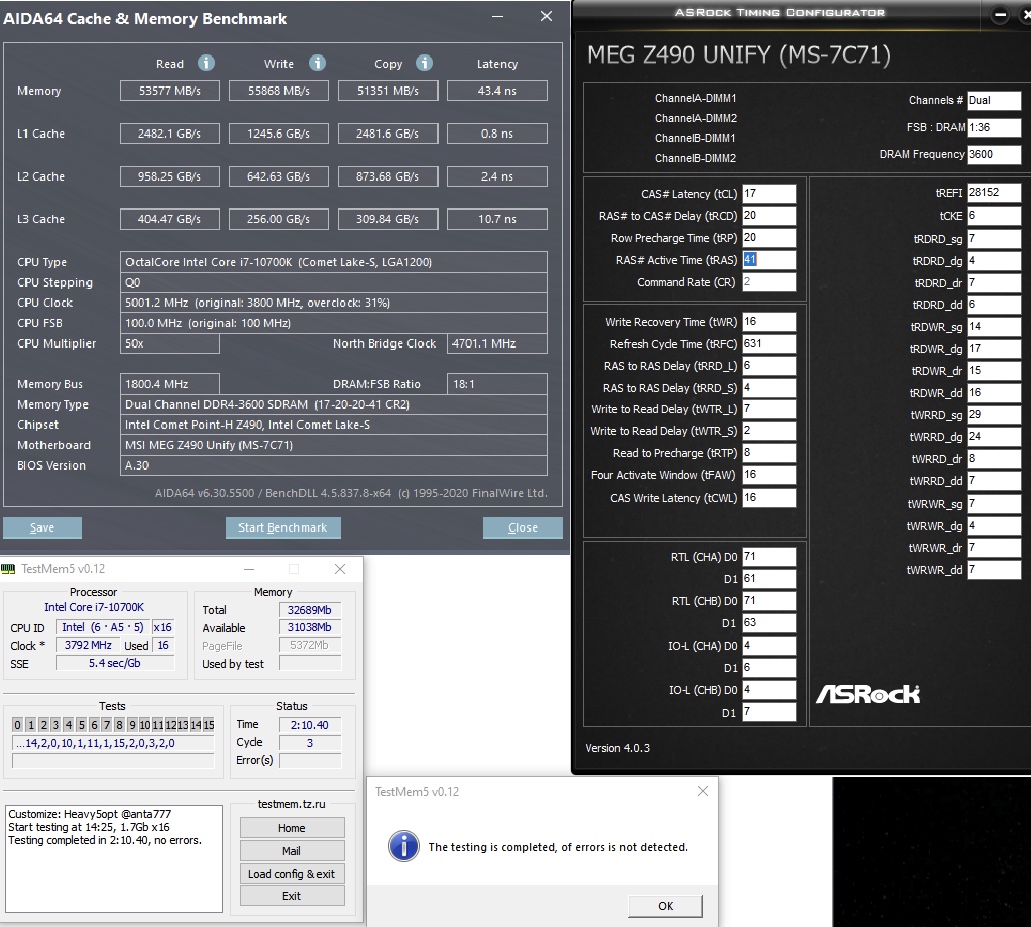Click the CAS Write Latency (tCWL) field

[769, 498]
